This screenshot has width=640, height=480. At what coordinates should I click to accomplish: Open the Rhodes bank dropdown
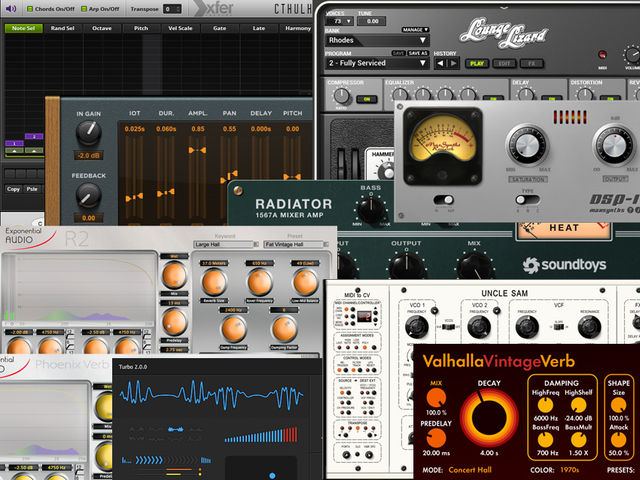click(377, 40)
